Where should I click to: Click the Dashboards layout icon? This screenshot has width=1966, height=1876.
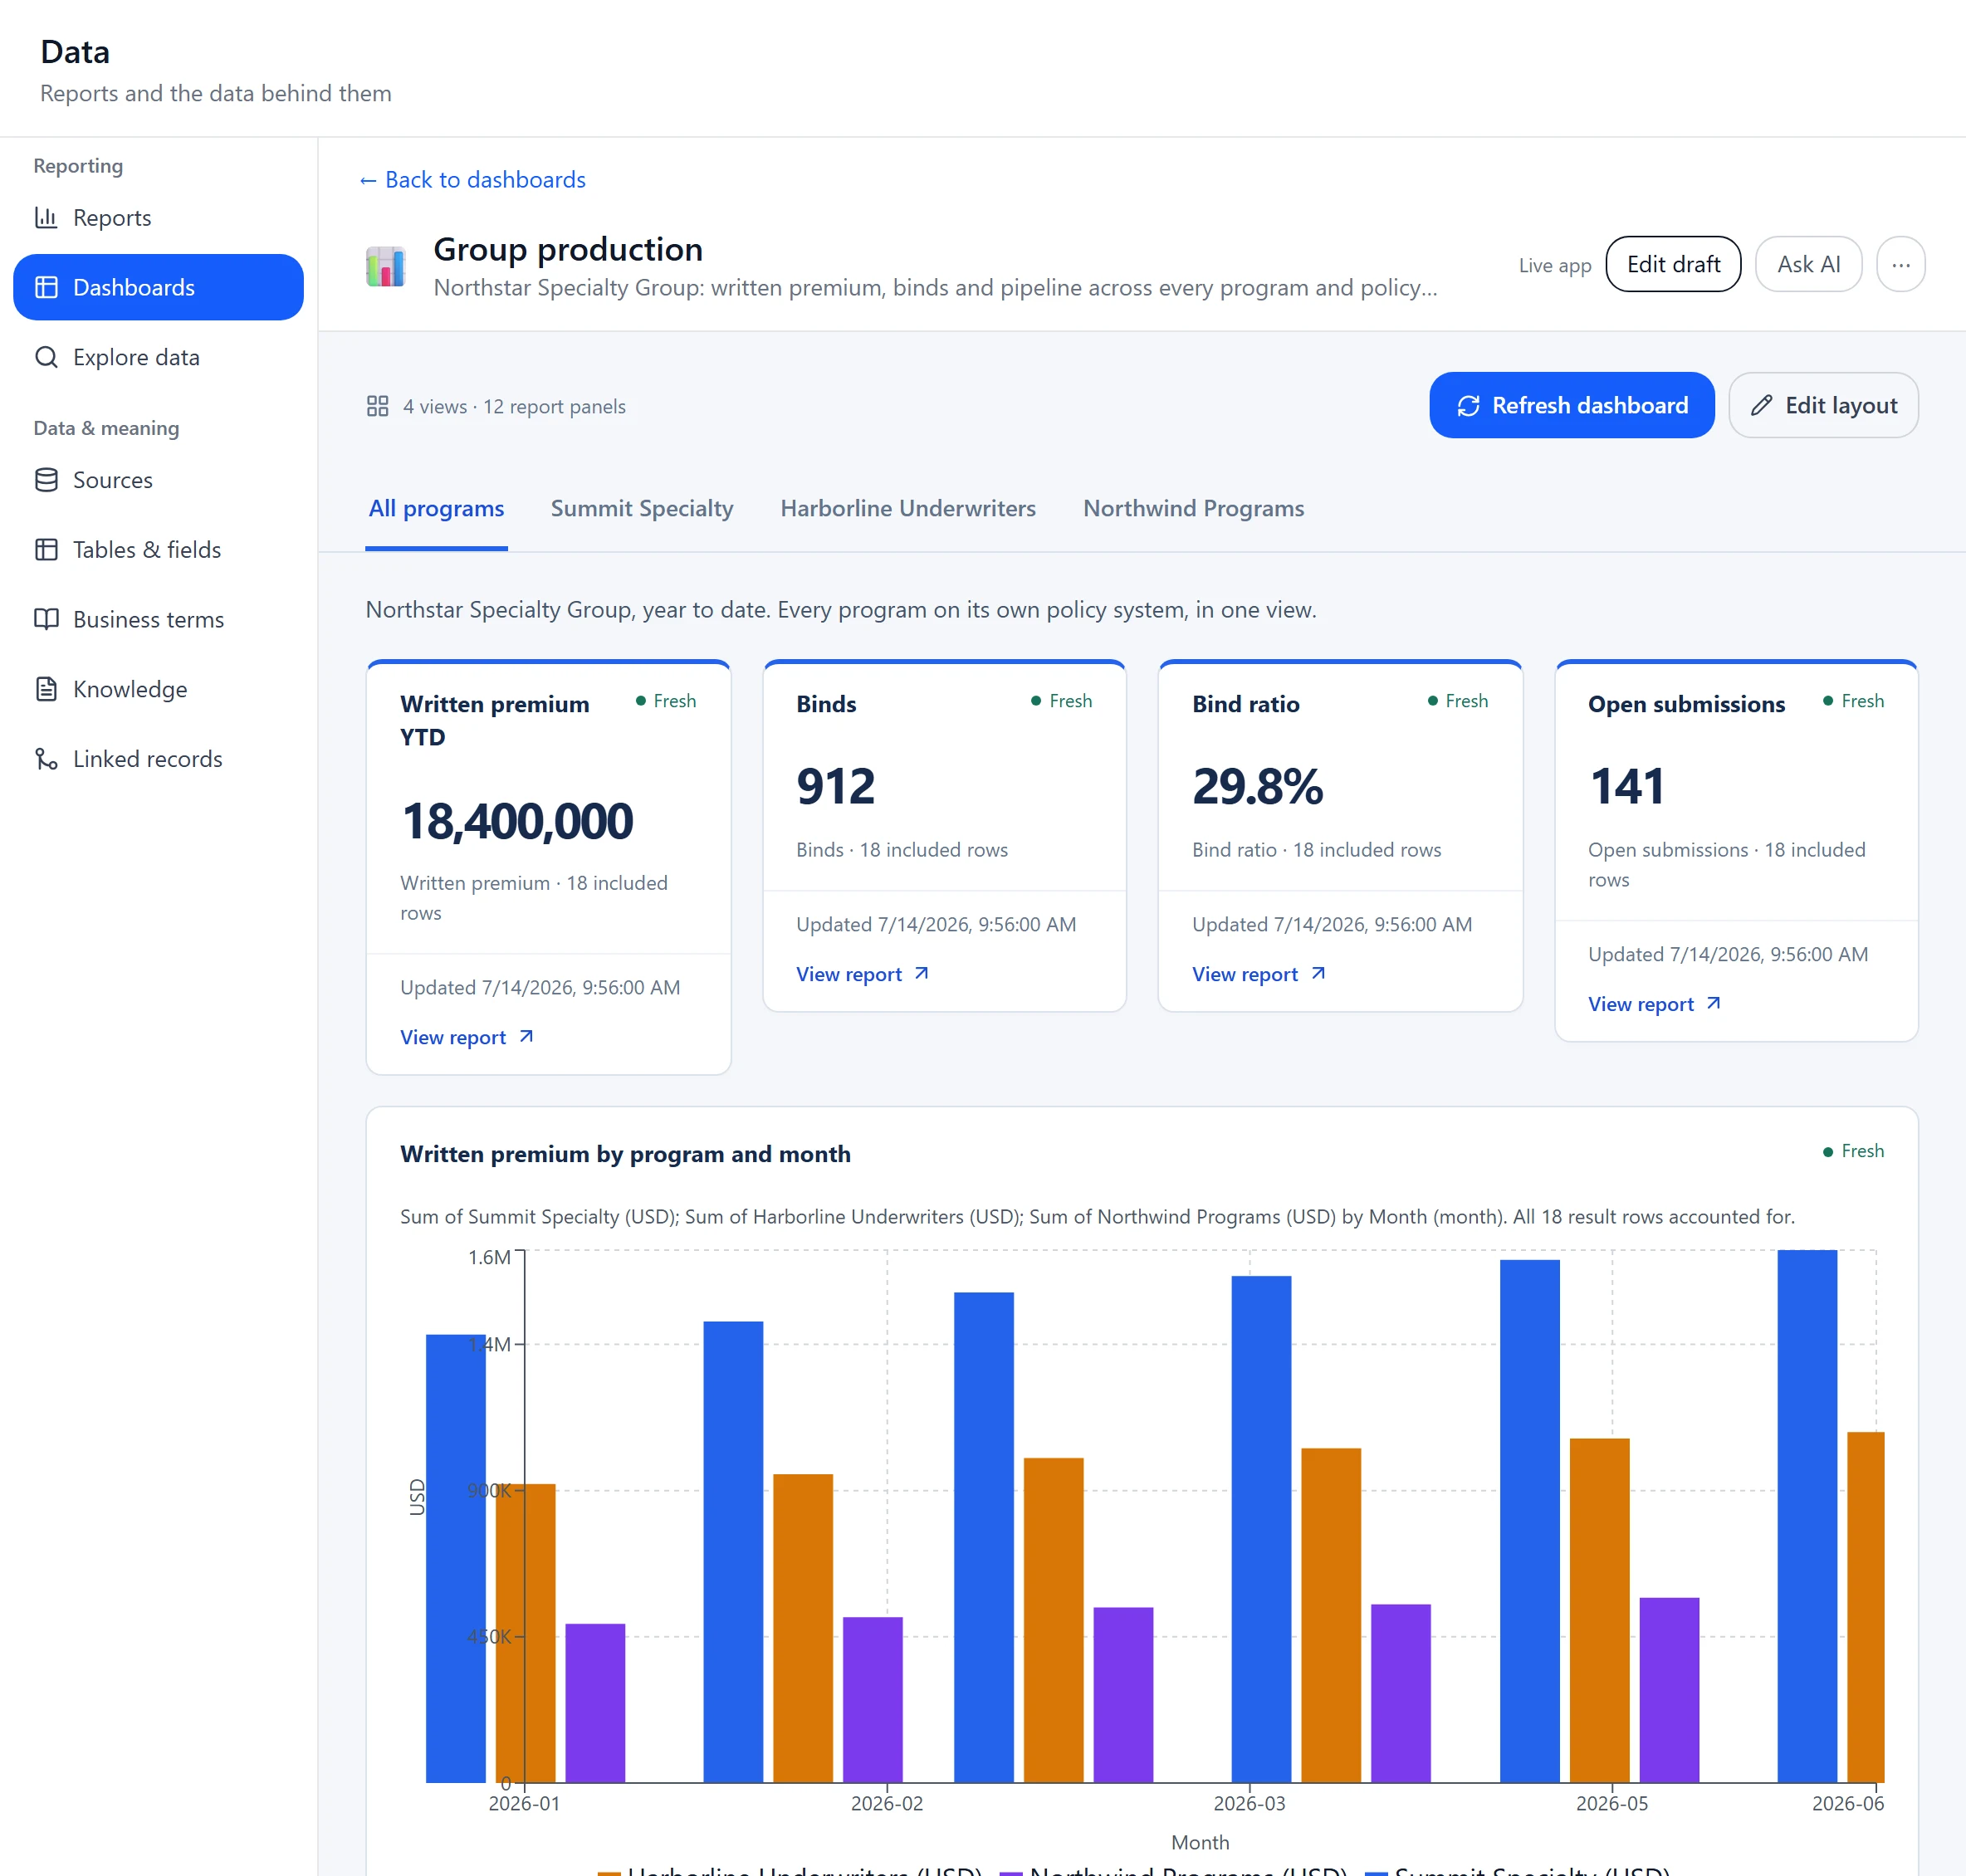(x=46, y=287)
